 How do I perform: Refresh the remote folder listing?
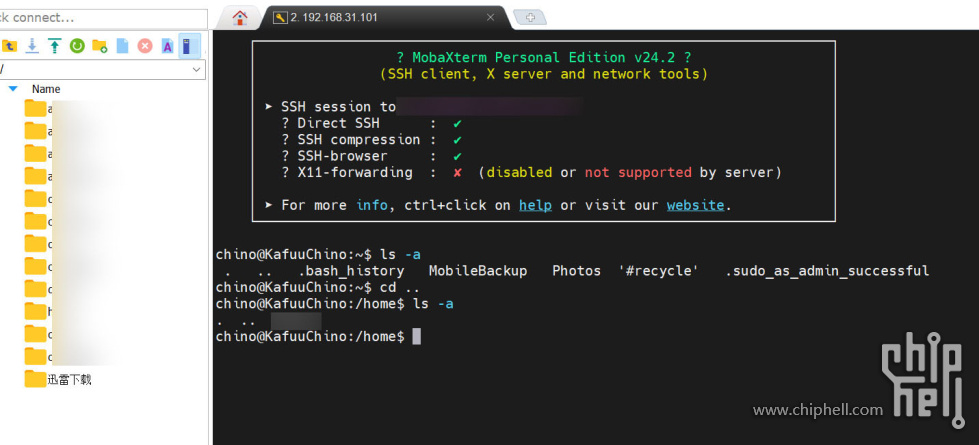[x=77, y=46]
